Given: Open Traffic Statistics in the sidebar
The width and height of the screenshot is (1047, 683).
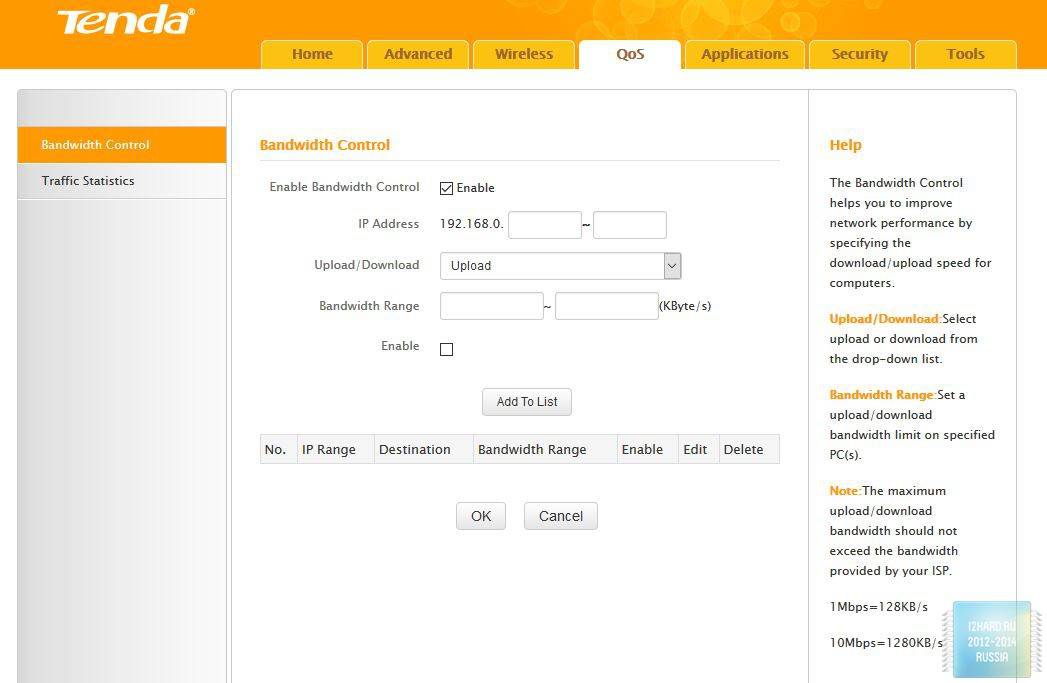Looking at the screenshot, I should tap(88, 181).
